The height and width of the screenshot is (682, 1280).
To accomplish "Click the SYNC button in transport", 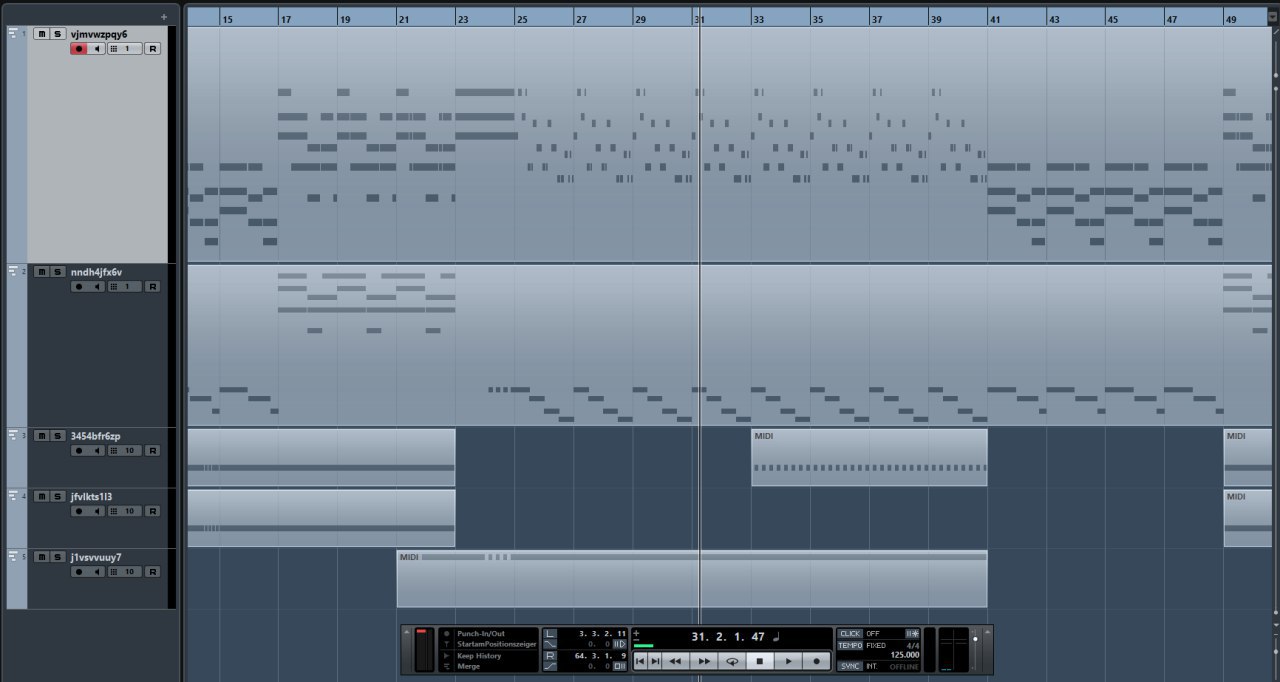I will tap(850, 666).
